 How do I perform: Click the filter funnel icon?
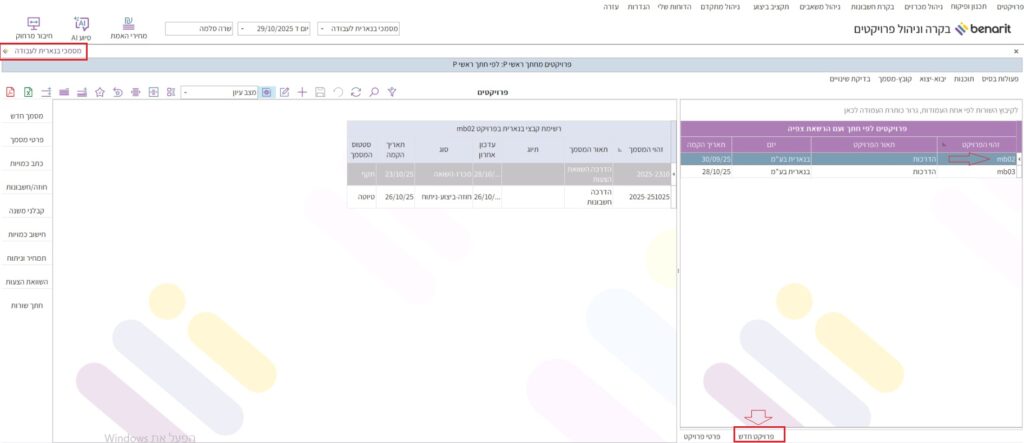pyautogui.click(x=392, y=92)
